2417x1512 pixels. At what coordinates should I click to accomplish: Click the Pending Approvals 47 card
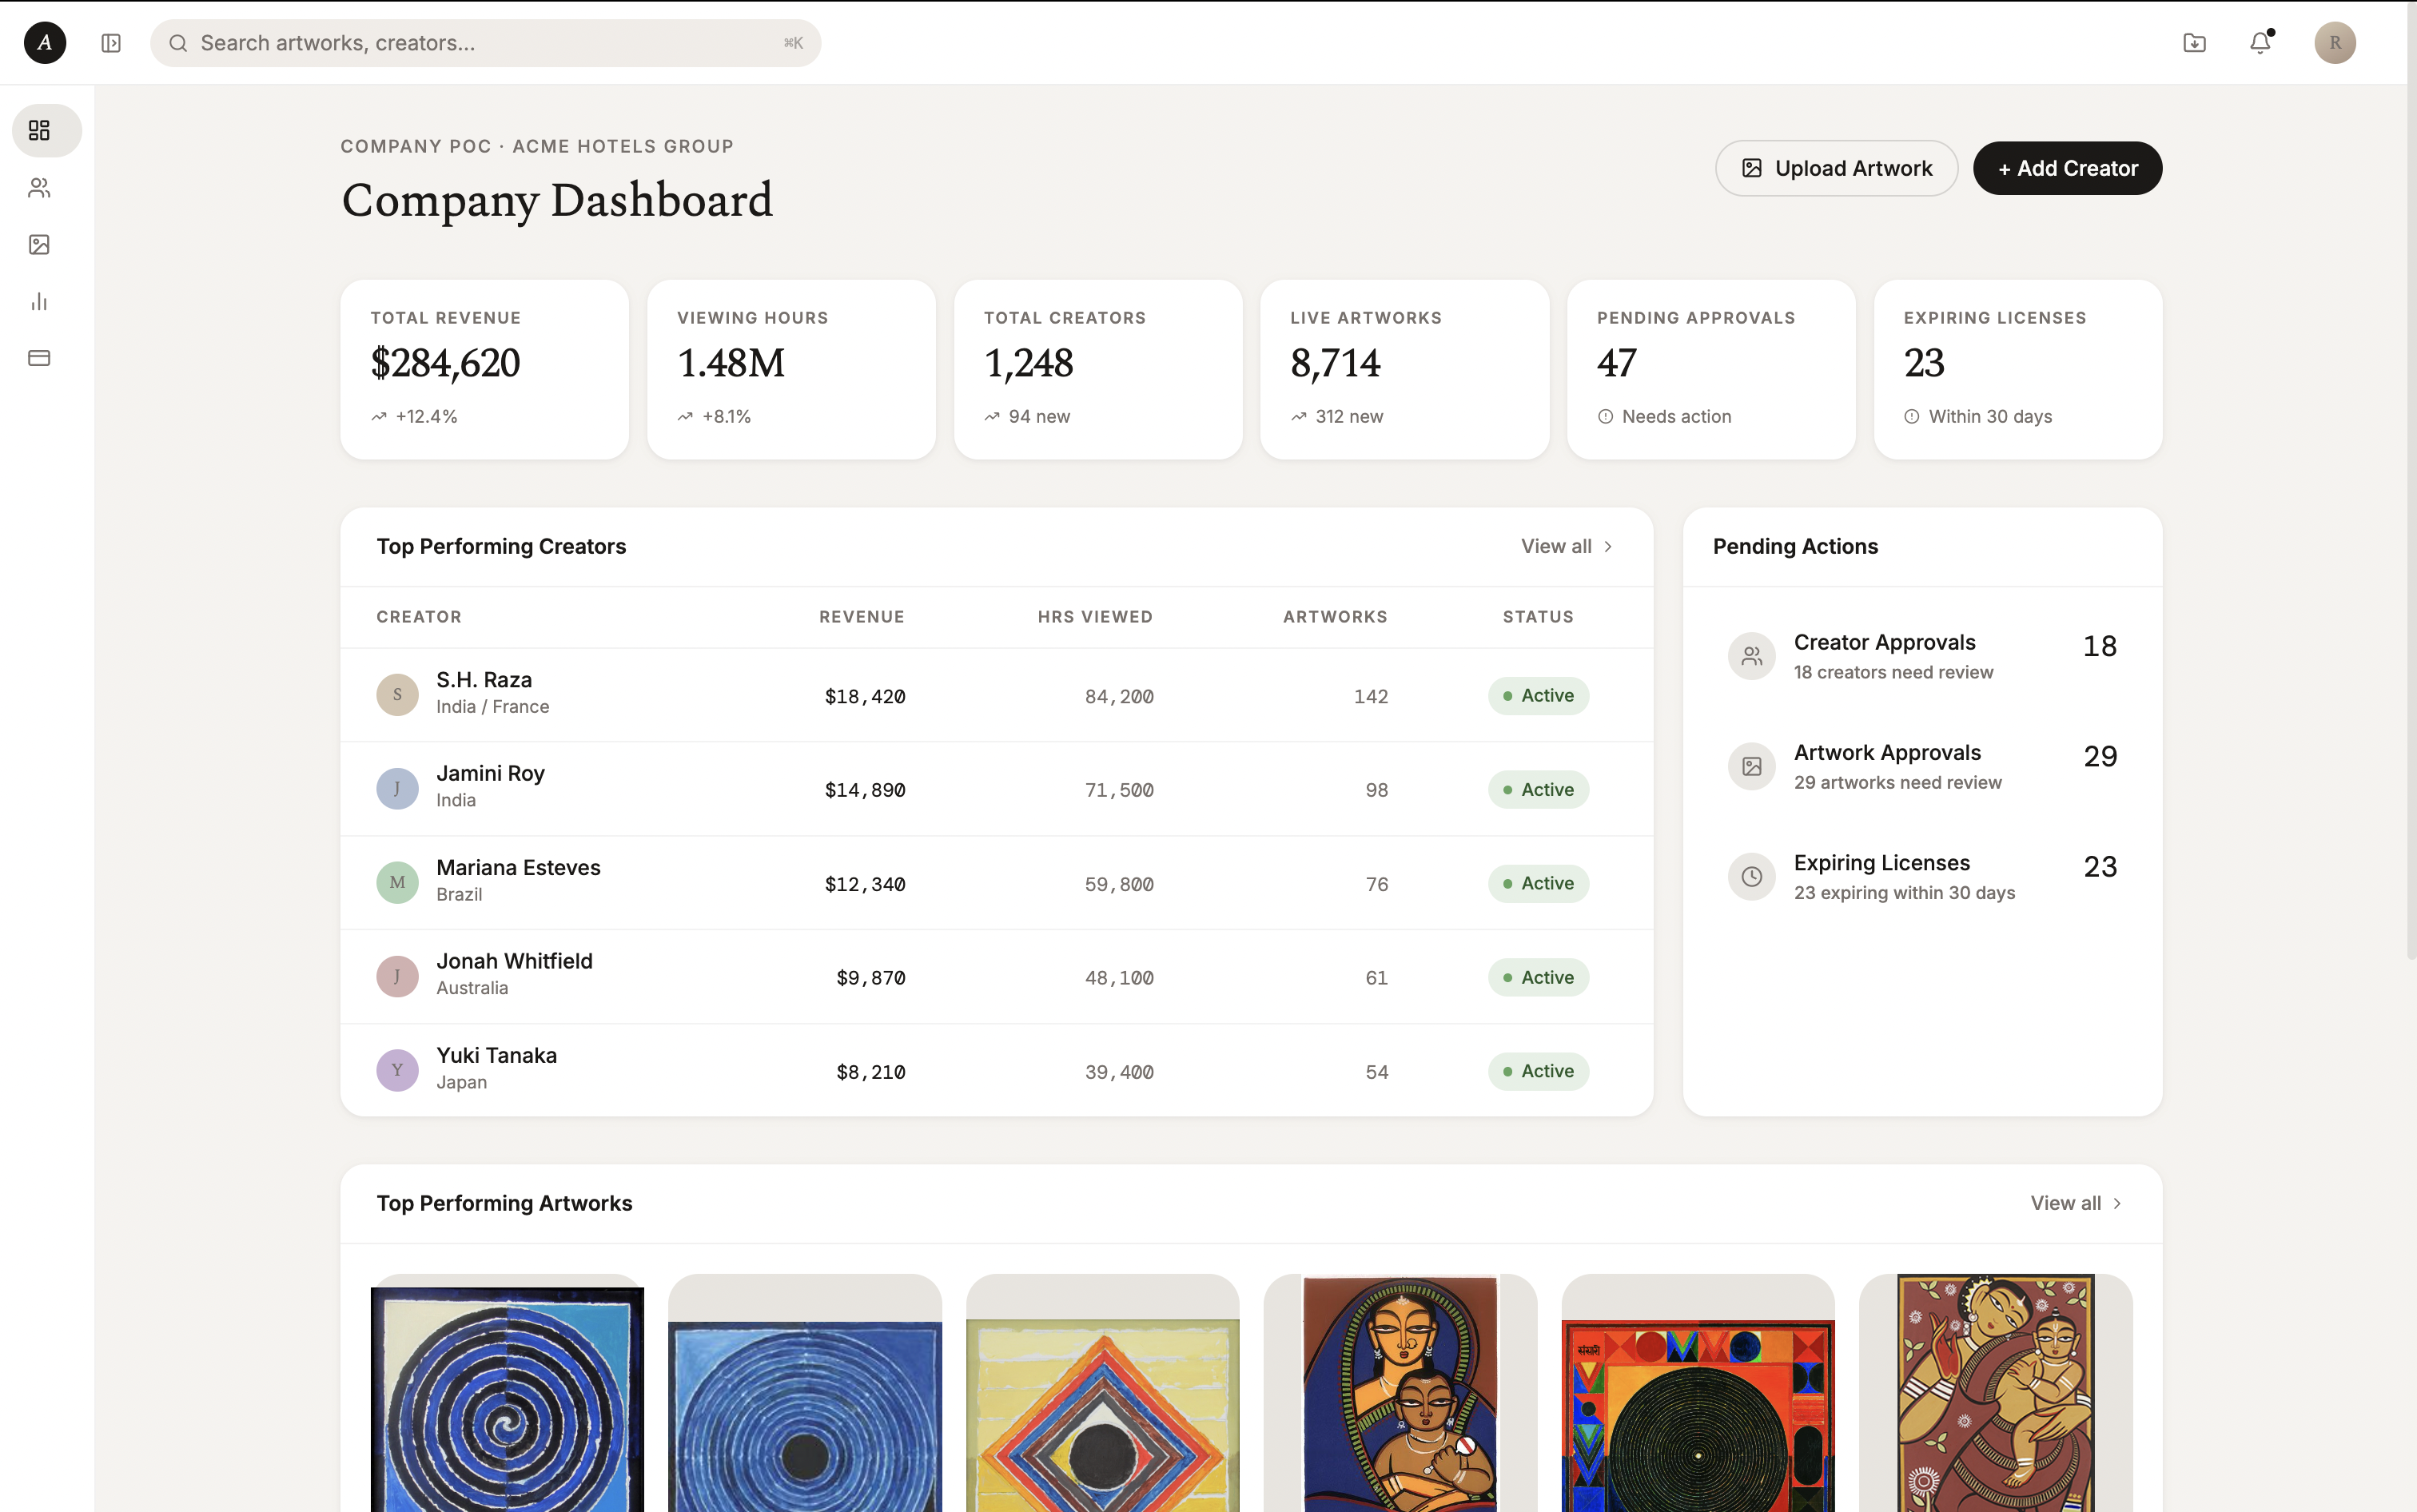click(1711, 370)
